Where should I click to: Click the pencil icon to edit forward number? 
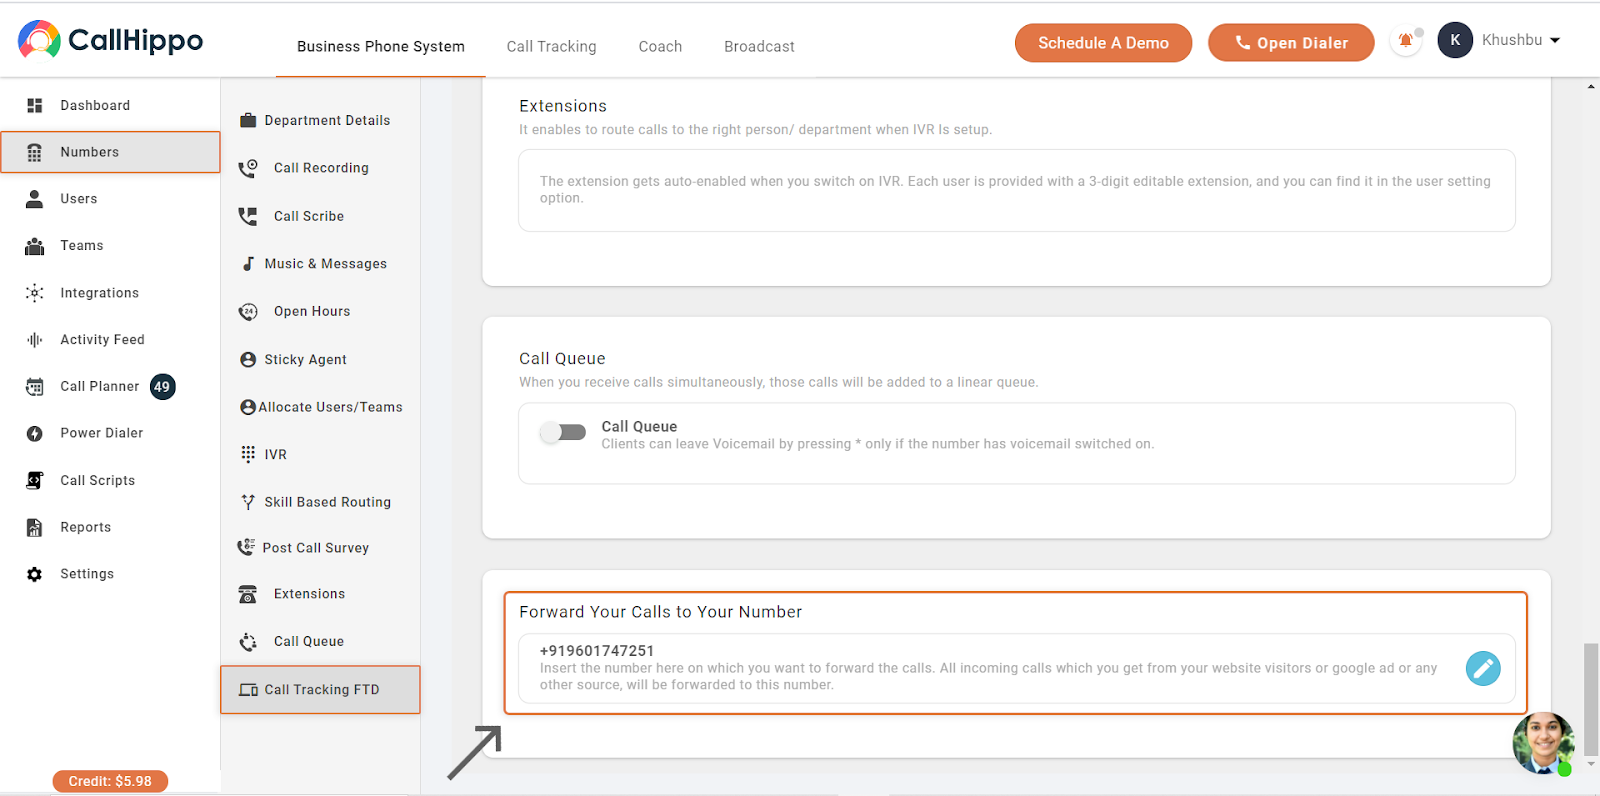[x=1483, y=668]
